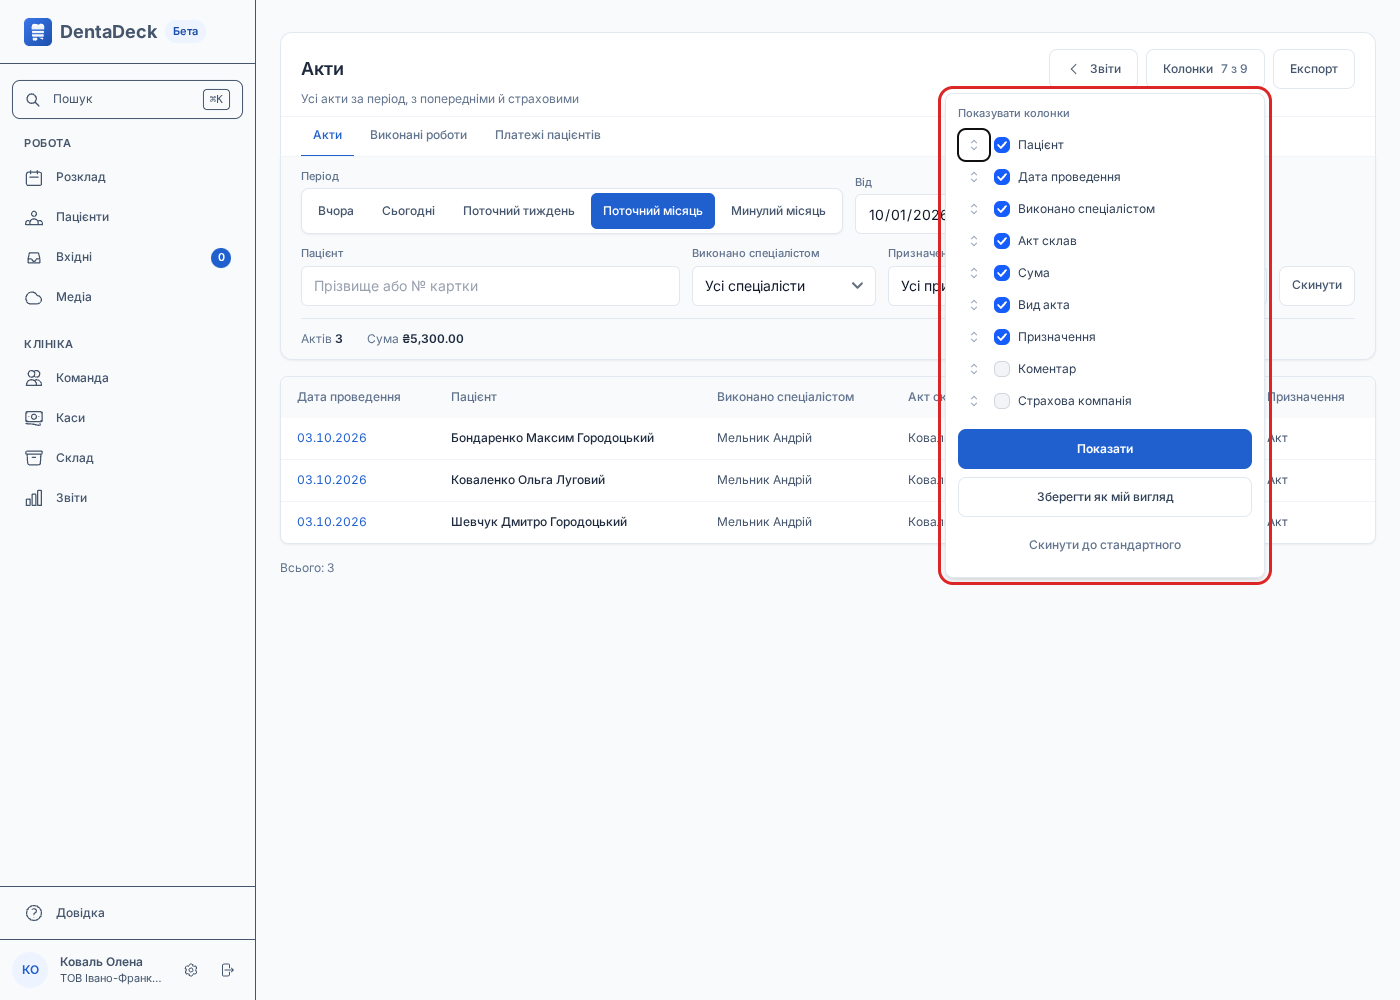Toggle the Колонки 7 з 9 selector
The image size is (1400, 1000).
point(1205,69)
